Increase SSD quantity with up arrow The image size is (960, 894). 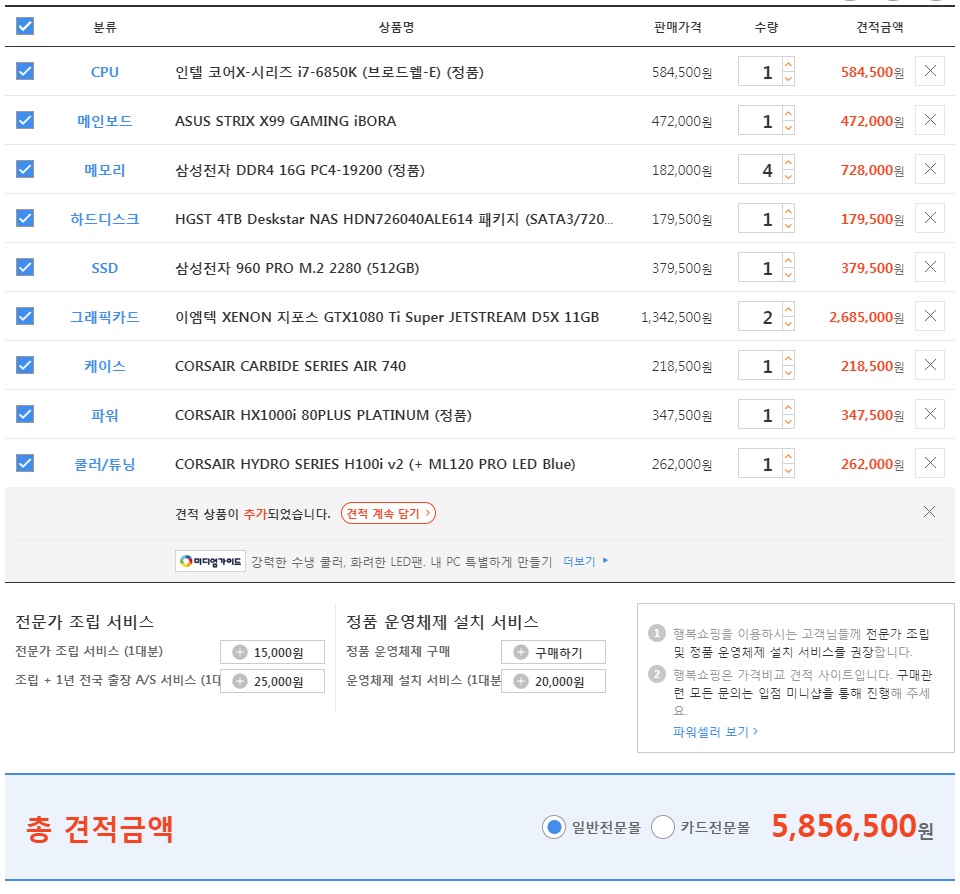(x=789, y=260)
